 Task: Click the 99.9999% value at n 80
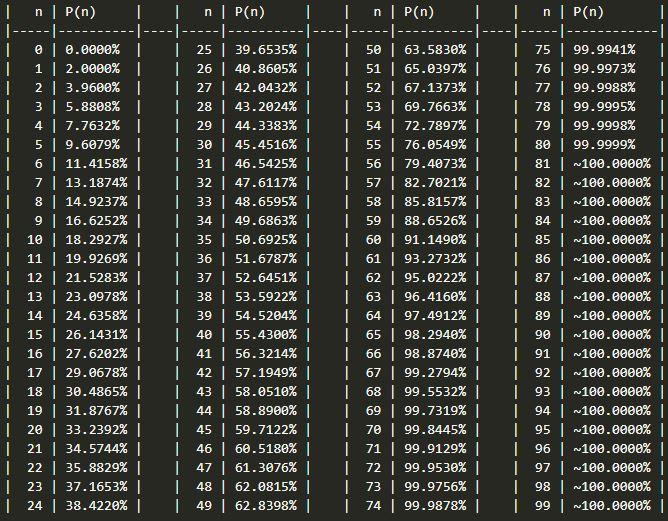604,144
